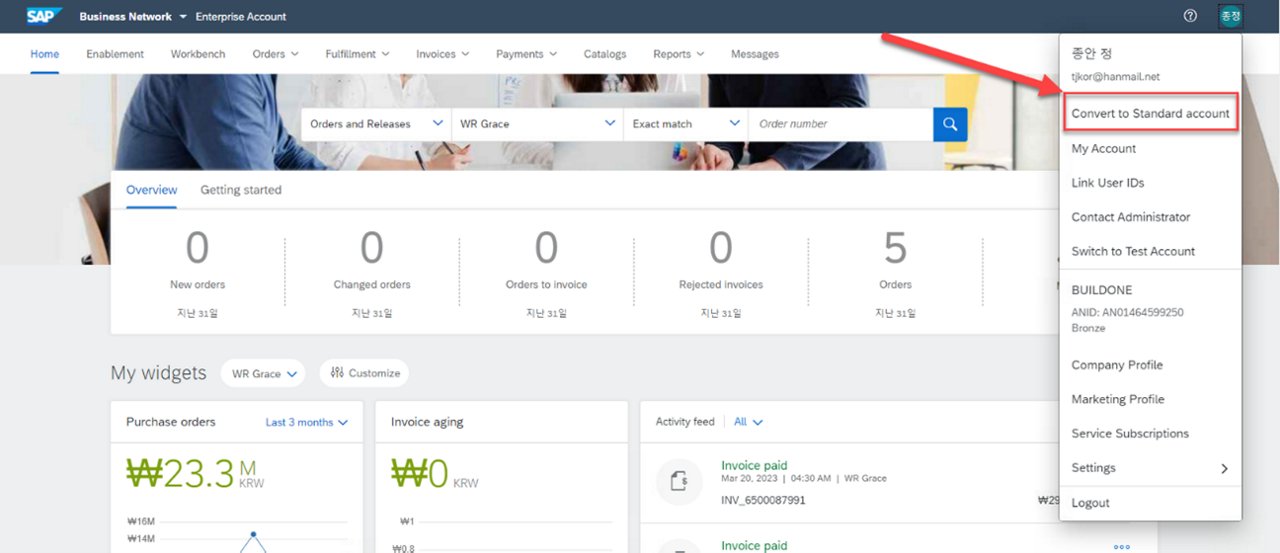Open Company Profile
This screenshot has height=553, width=1280.
[x=1117, y=365]
